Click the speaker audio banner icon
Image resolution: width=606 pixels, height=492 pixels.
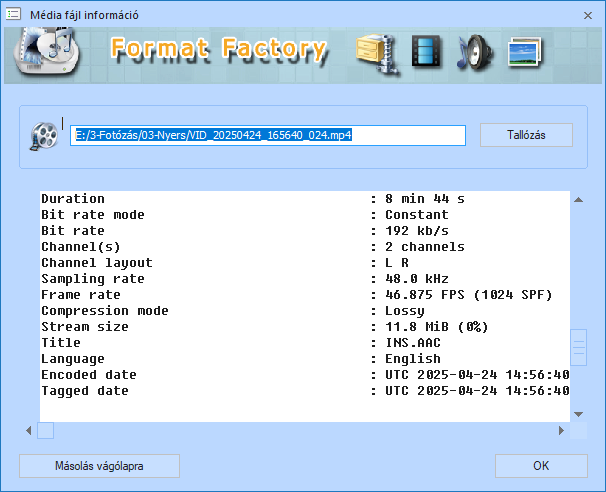(474, 53)
